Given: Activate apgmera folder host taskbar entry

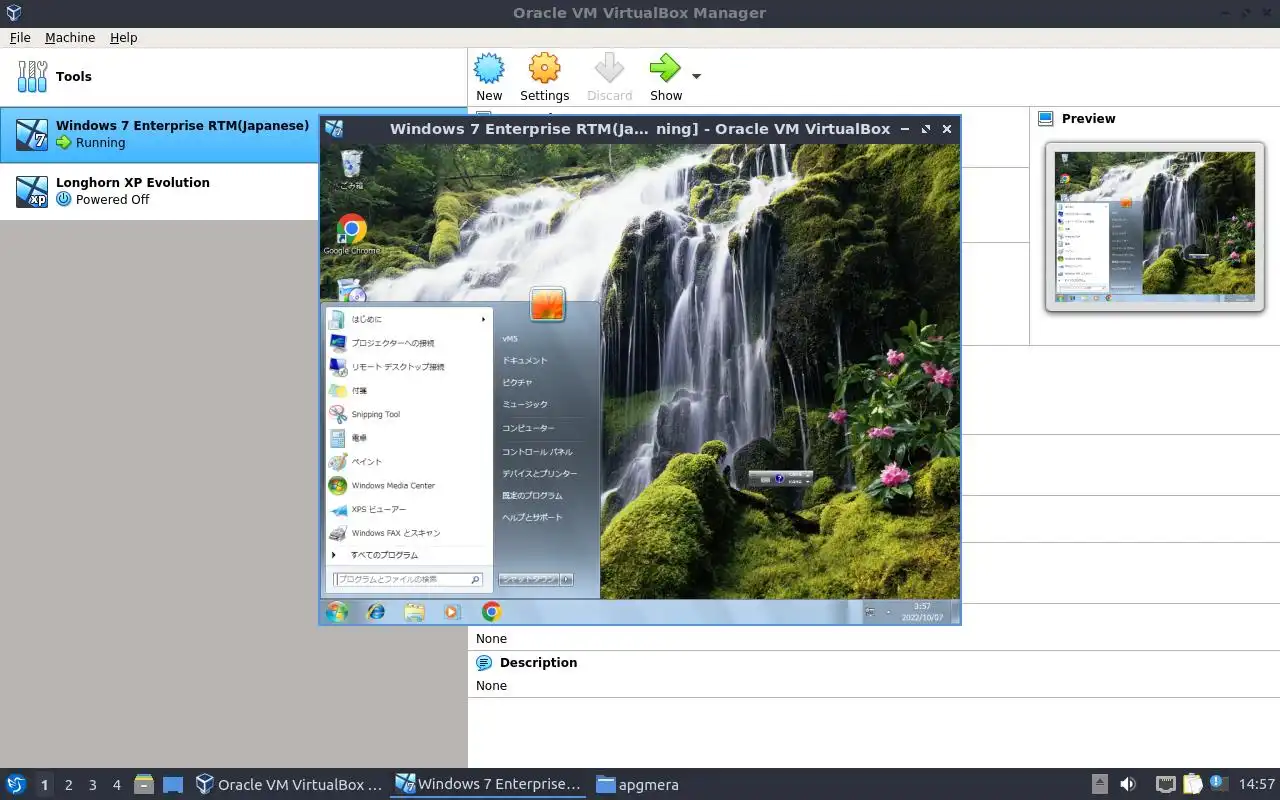Looking at the screenshot, I should [638, 784].
